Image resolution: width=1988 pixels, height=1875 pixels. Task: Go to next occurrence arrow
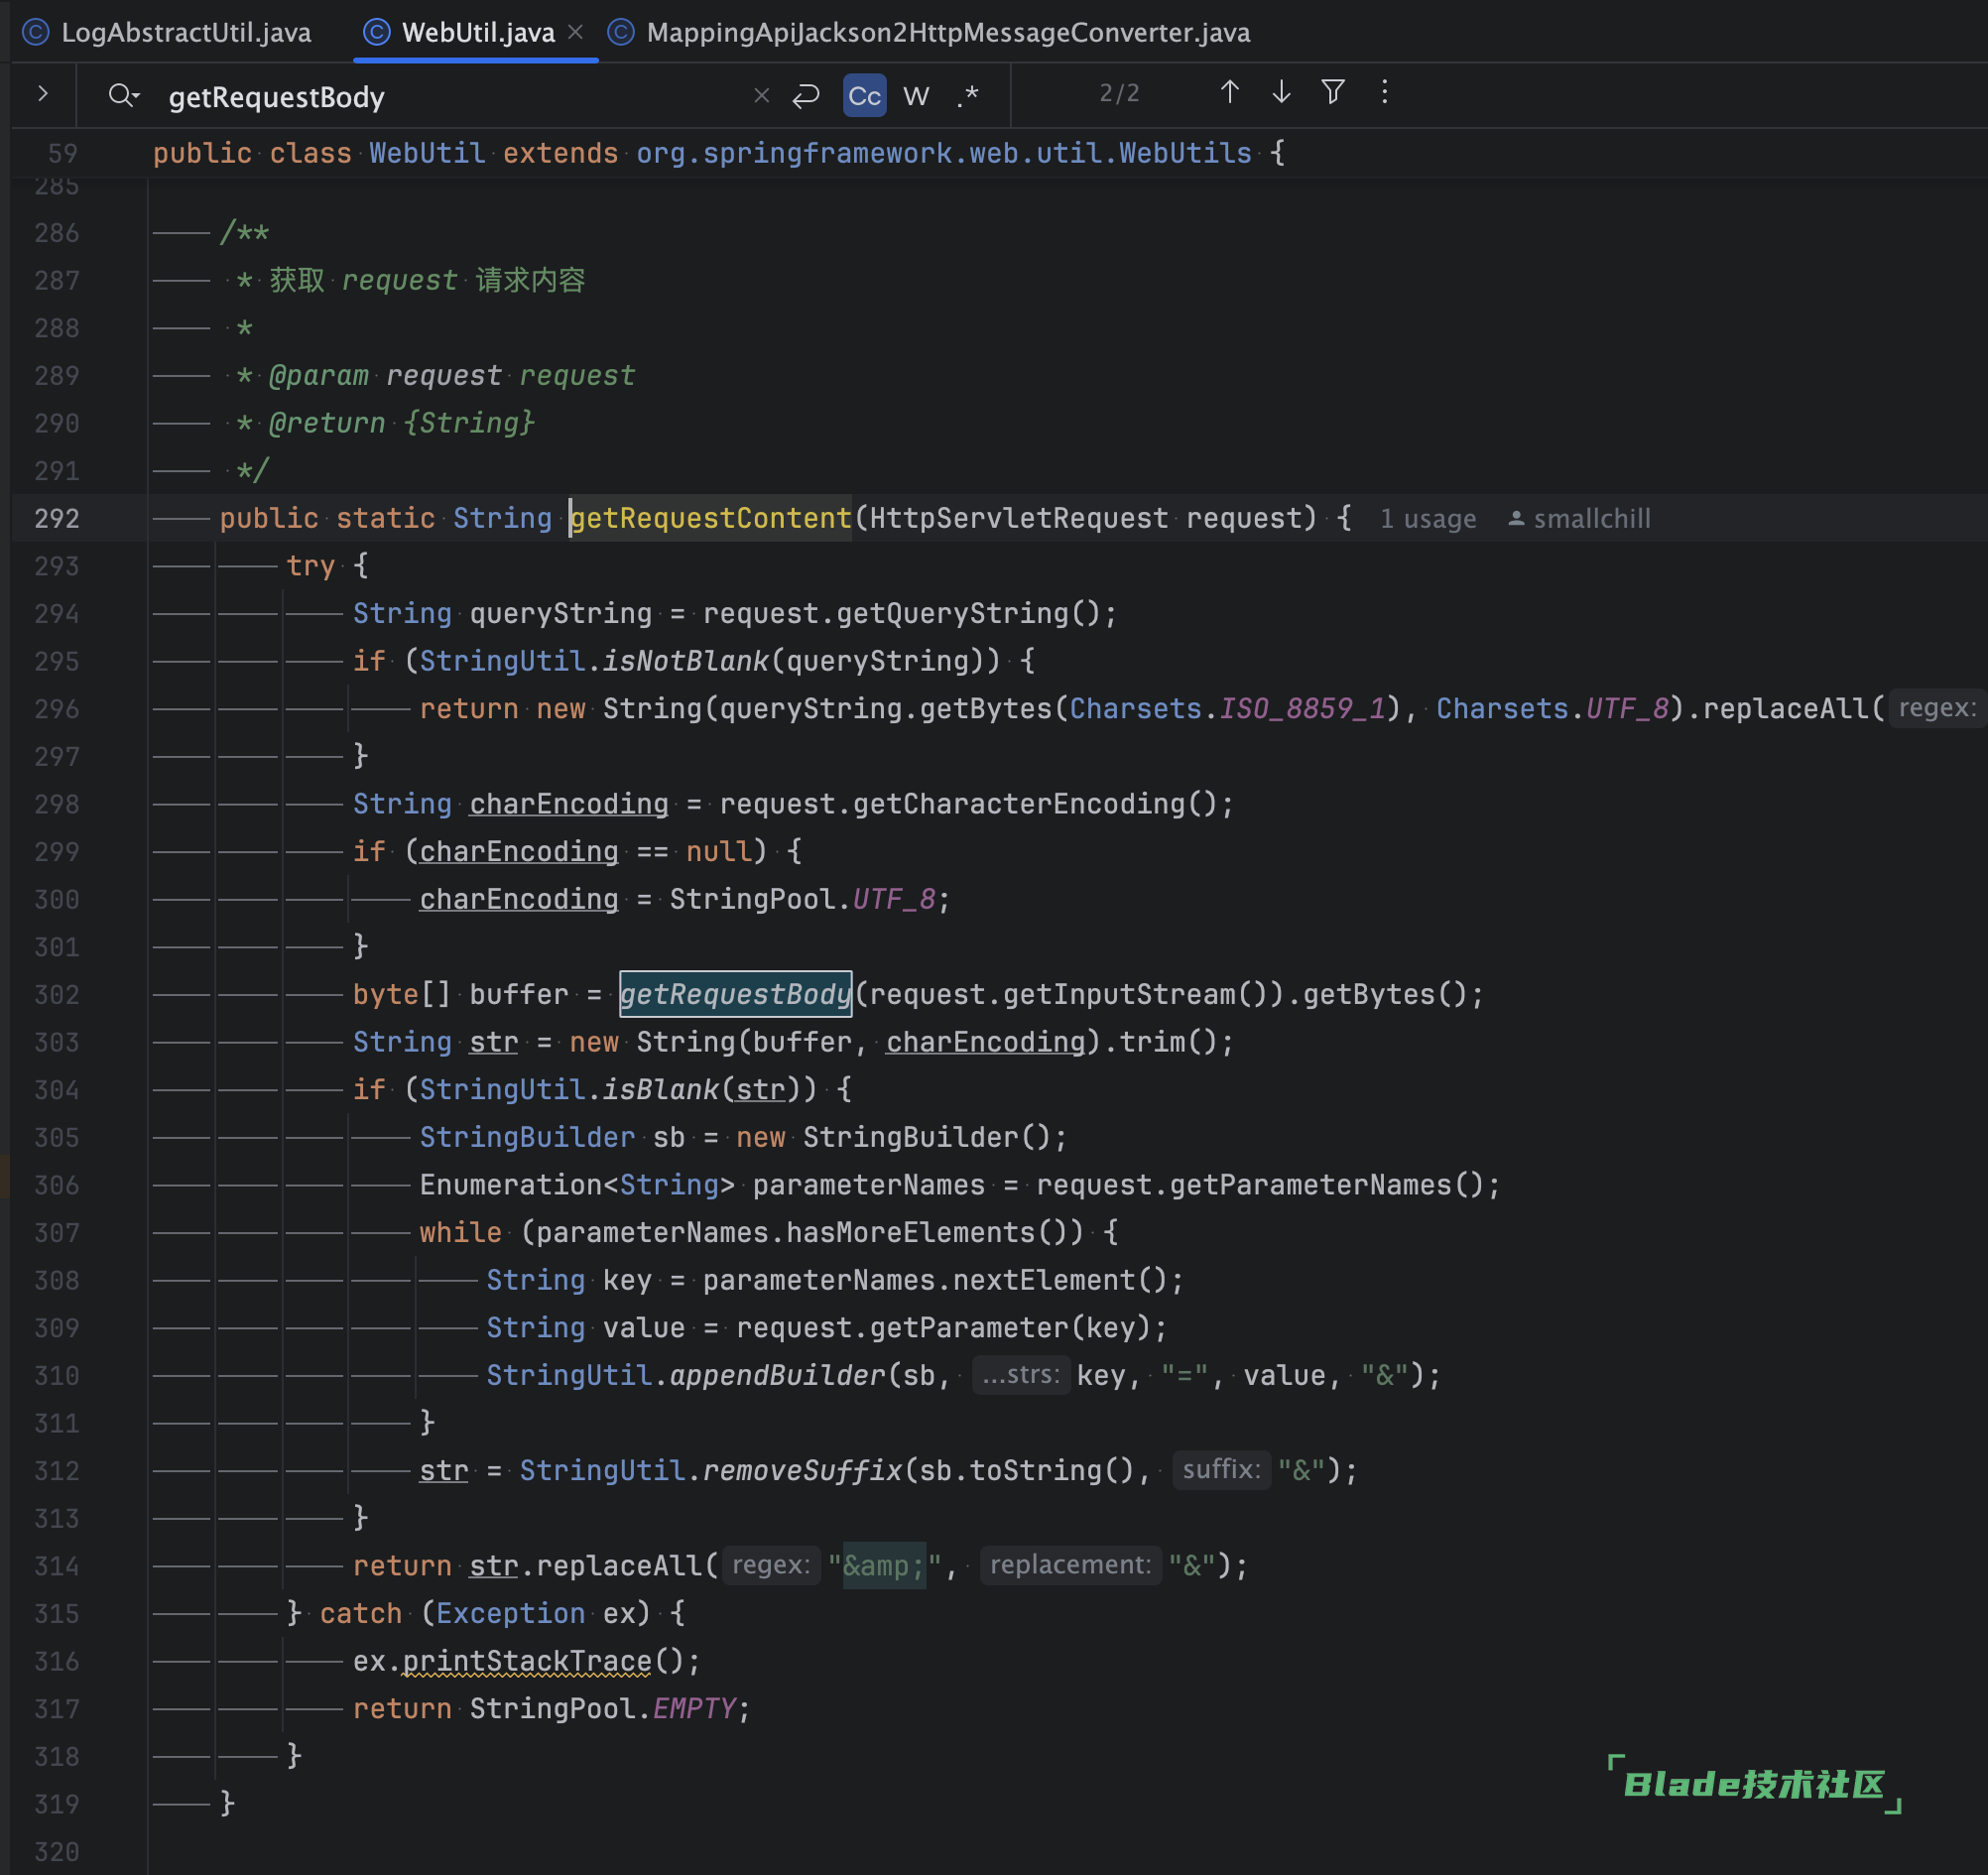coord(1281,92)
